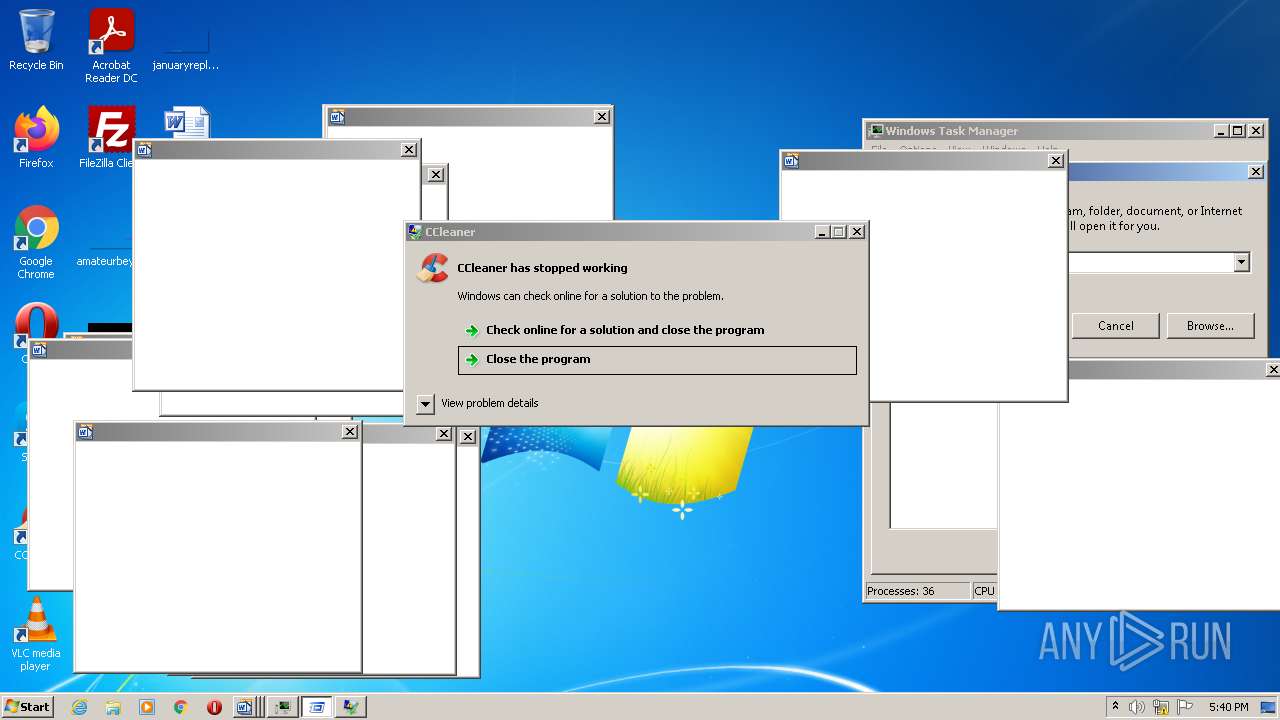Switch to the CCleaner taskbar button
The width and height of the screenshot is (1280, 720).
pos(350,707)
